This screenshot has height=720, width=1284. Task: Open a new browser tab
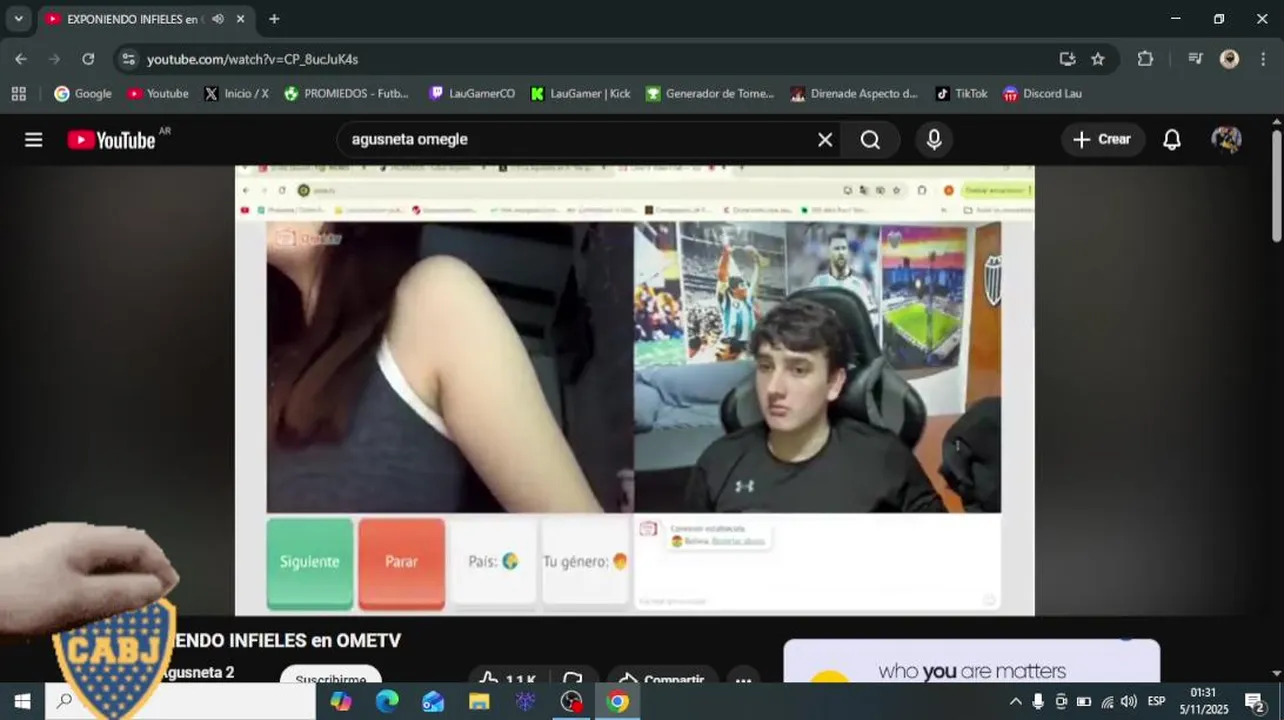pyautogui.click(x=274, y=19)
